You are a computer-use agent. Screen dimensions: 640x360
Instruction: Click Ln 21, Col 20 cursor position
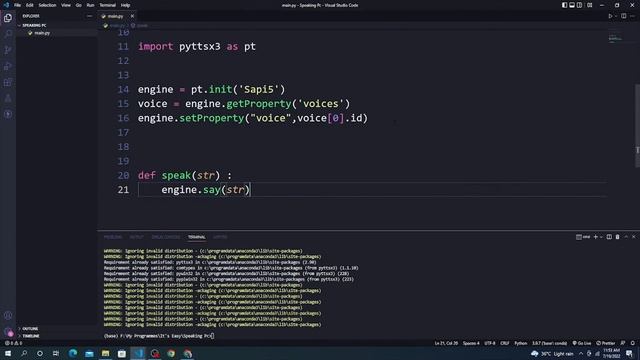[x=446, y=343]
